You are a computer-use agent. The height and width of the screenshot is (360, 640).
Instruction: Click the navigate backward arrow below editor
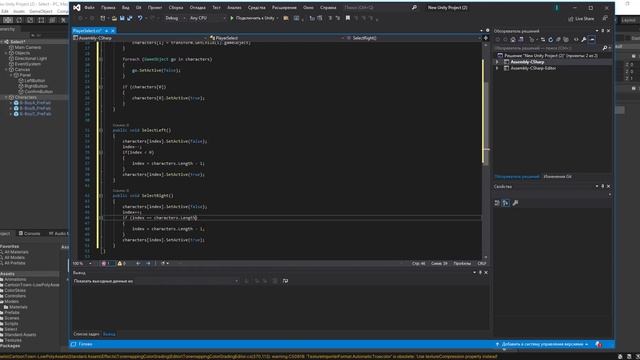click(x=138, y=264)
